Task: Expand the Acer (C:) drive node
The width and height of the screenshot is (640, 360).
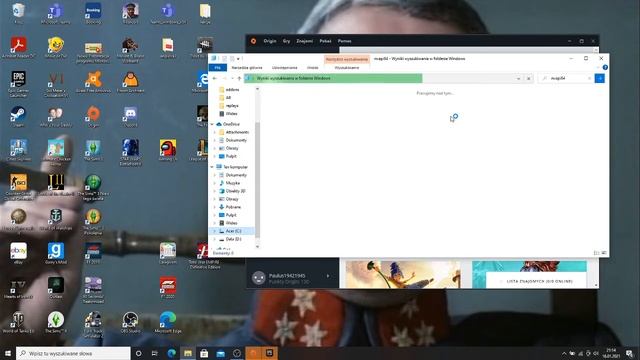Action: pos(215,231)
